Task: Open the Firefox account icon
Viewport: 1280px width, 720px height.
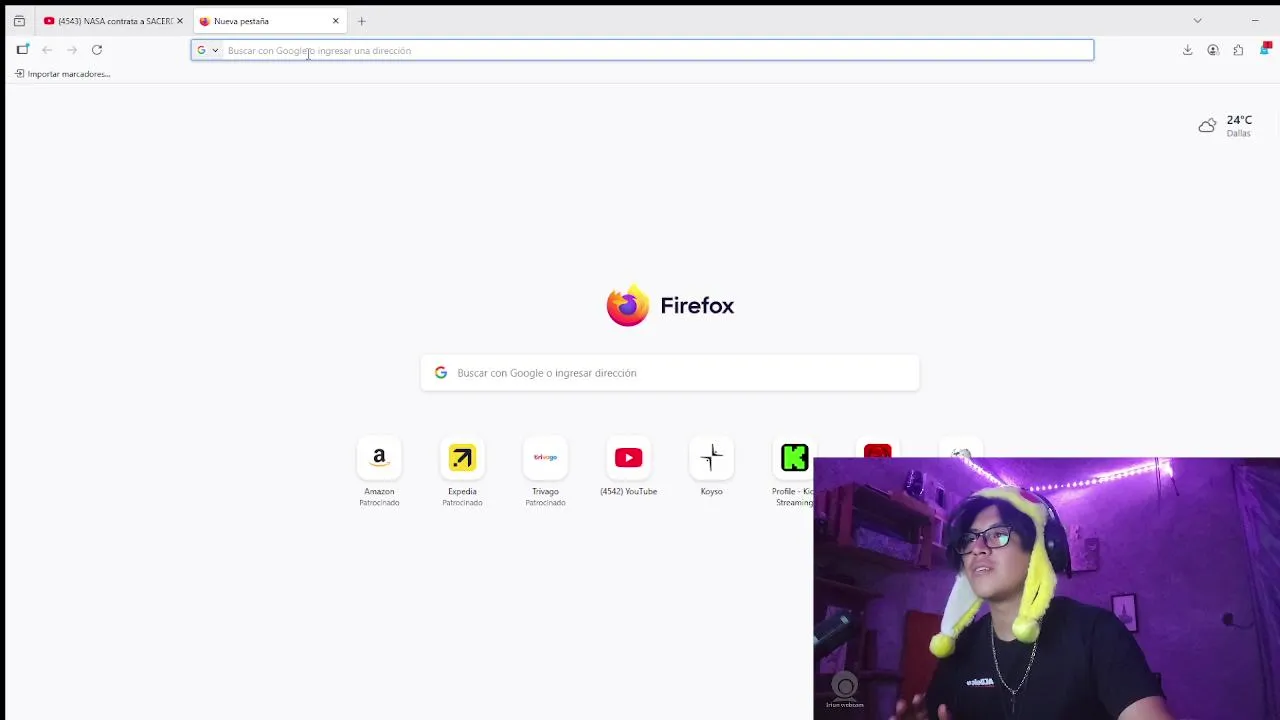Action: tap(1213, 50)
